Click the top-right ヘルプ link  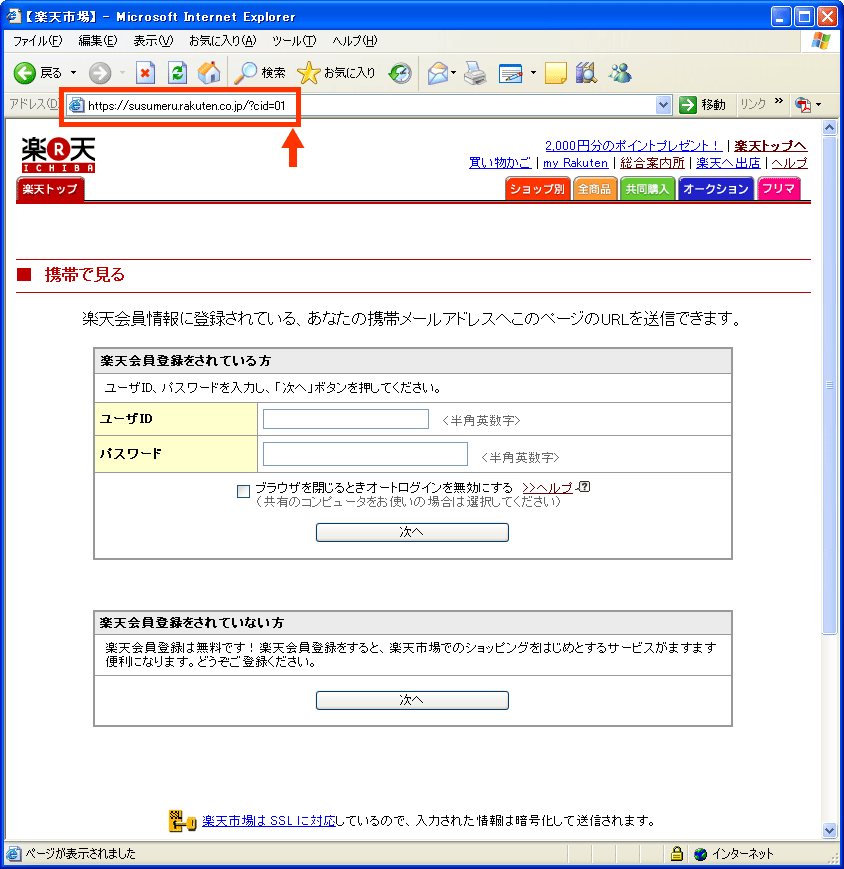coord(790,163)
